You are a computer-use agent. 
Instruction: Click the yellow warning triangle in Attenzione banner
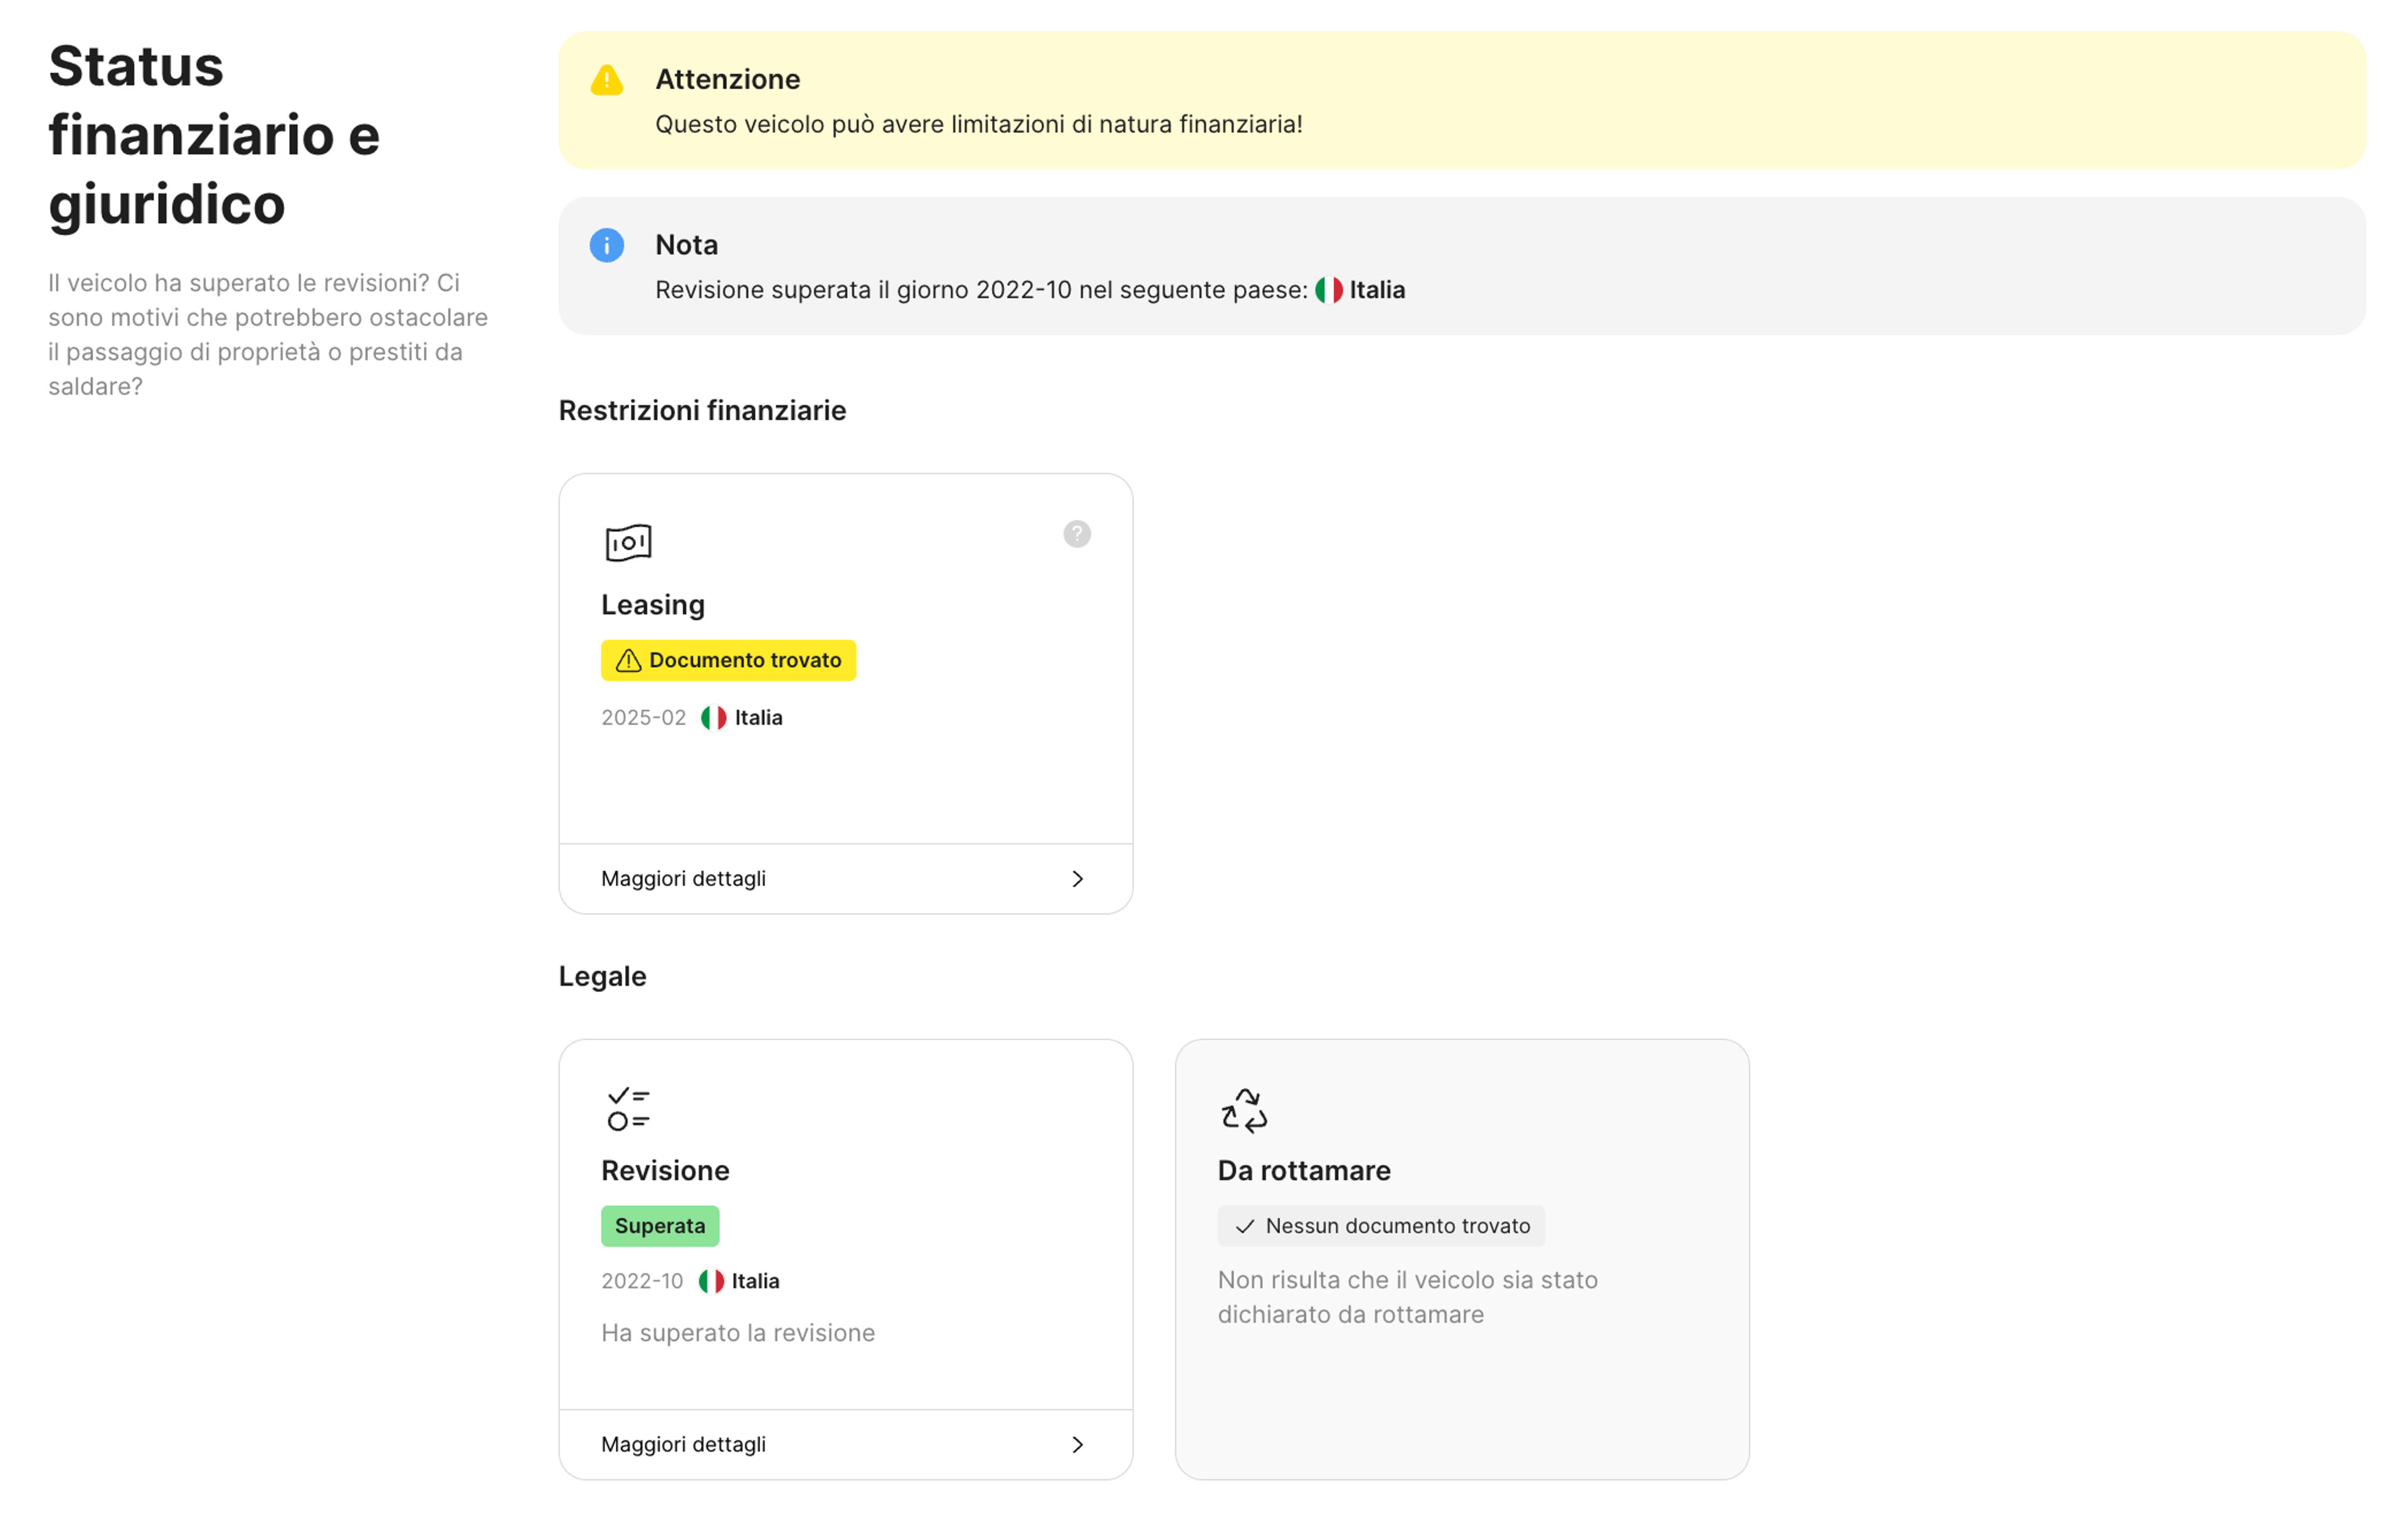[606, 80]
